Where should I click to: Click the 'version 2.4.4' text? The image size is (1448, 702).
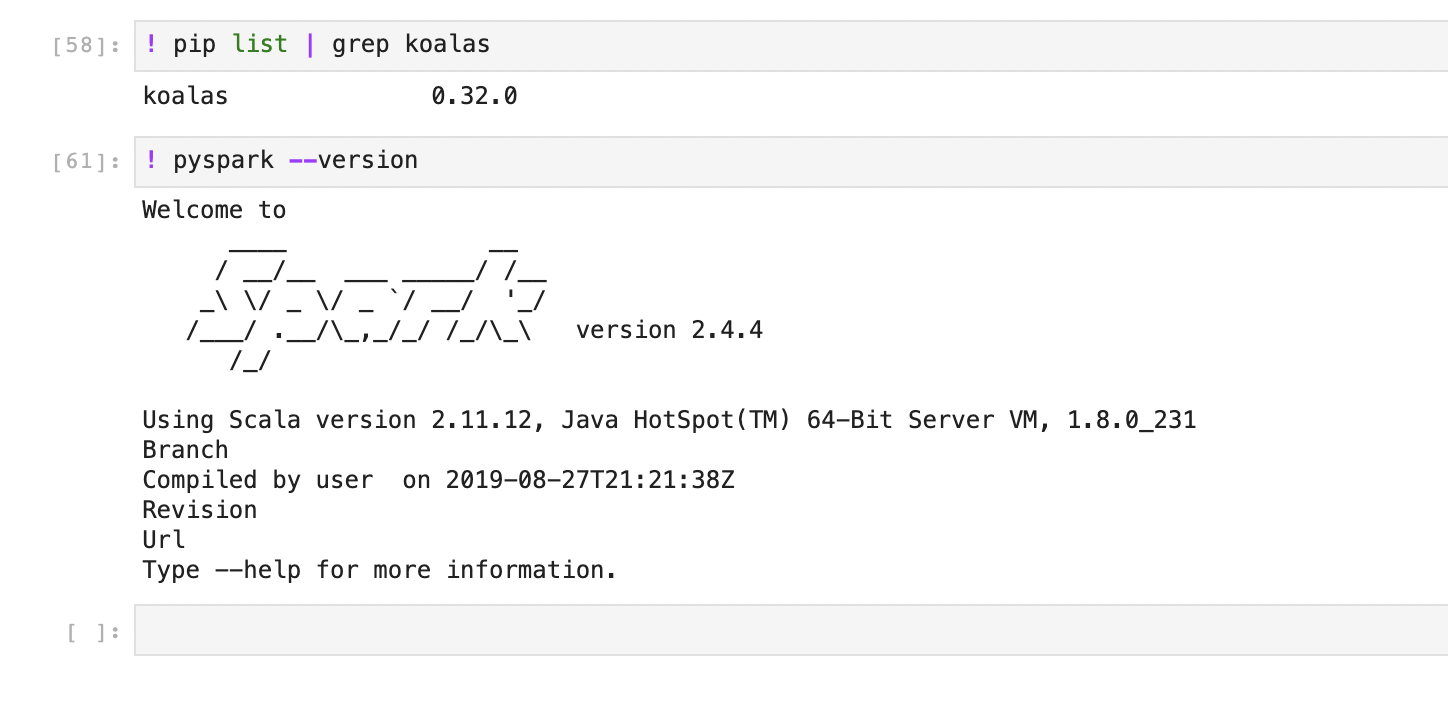pyautogui.click(x=670, y=330)
